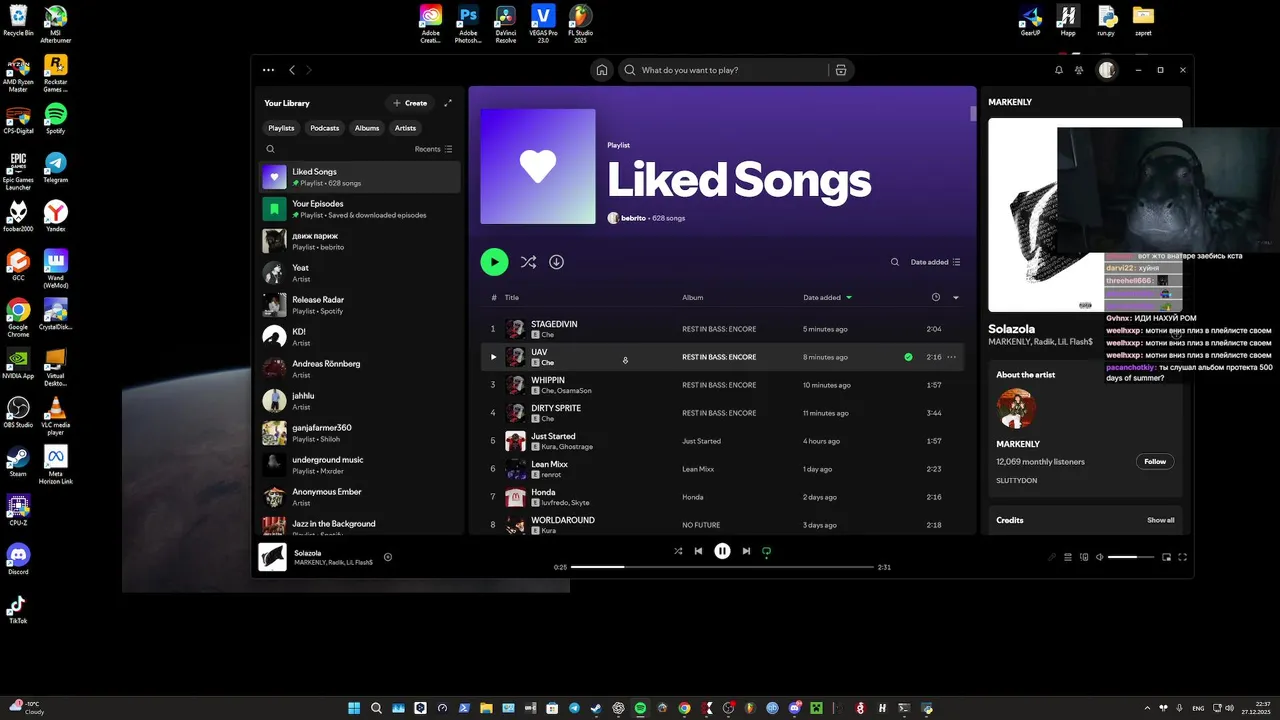Open the bebrito profile link

click(633, 218)
